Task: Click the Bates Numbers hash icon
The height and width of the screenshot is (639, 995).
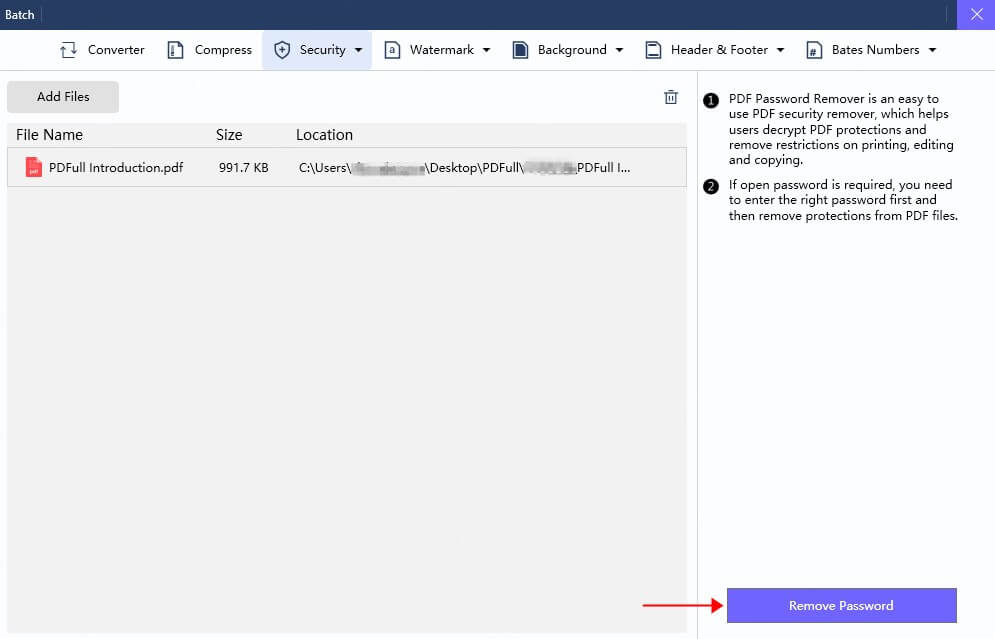Action: pos(814,50)
